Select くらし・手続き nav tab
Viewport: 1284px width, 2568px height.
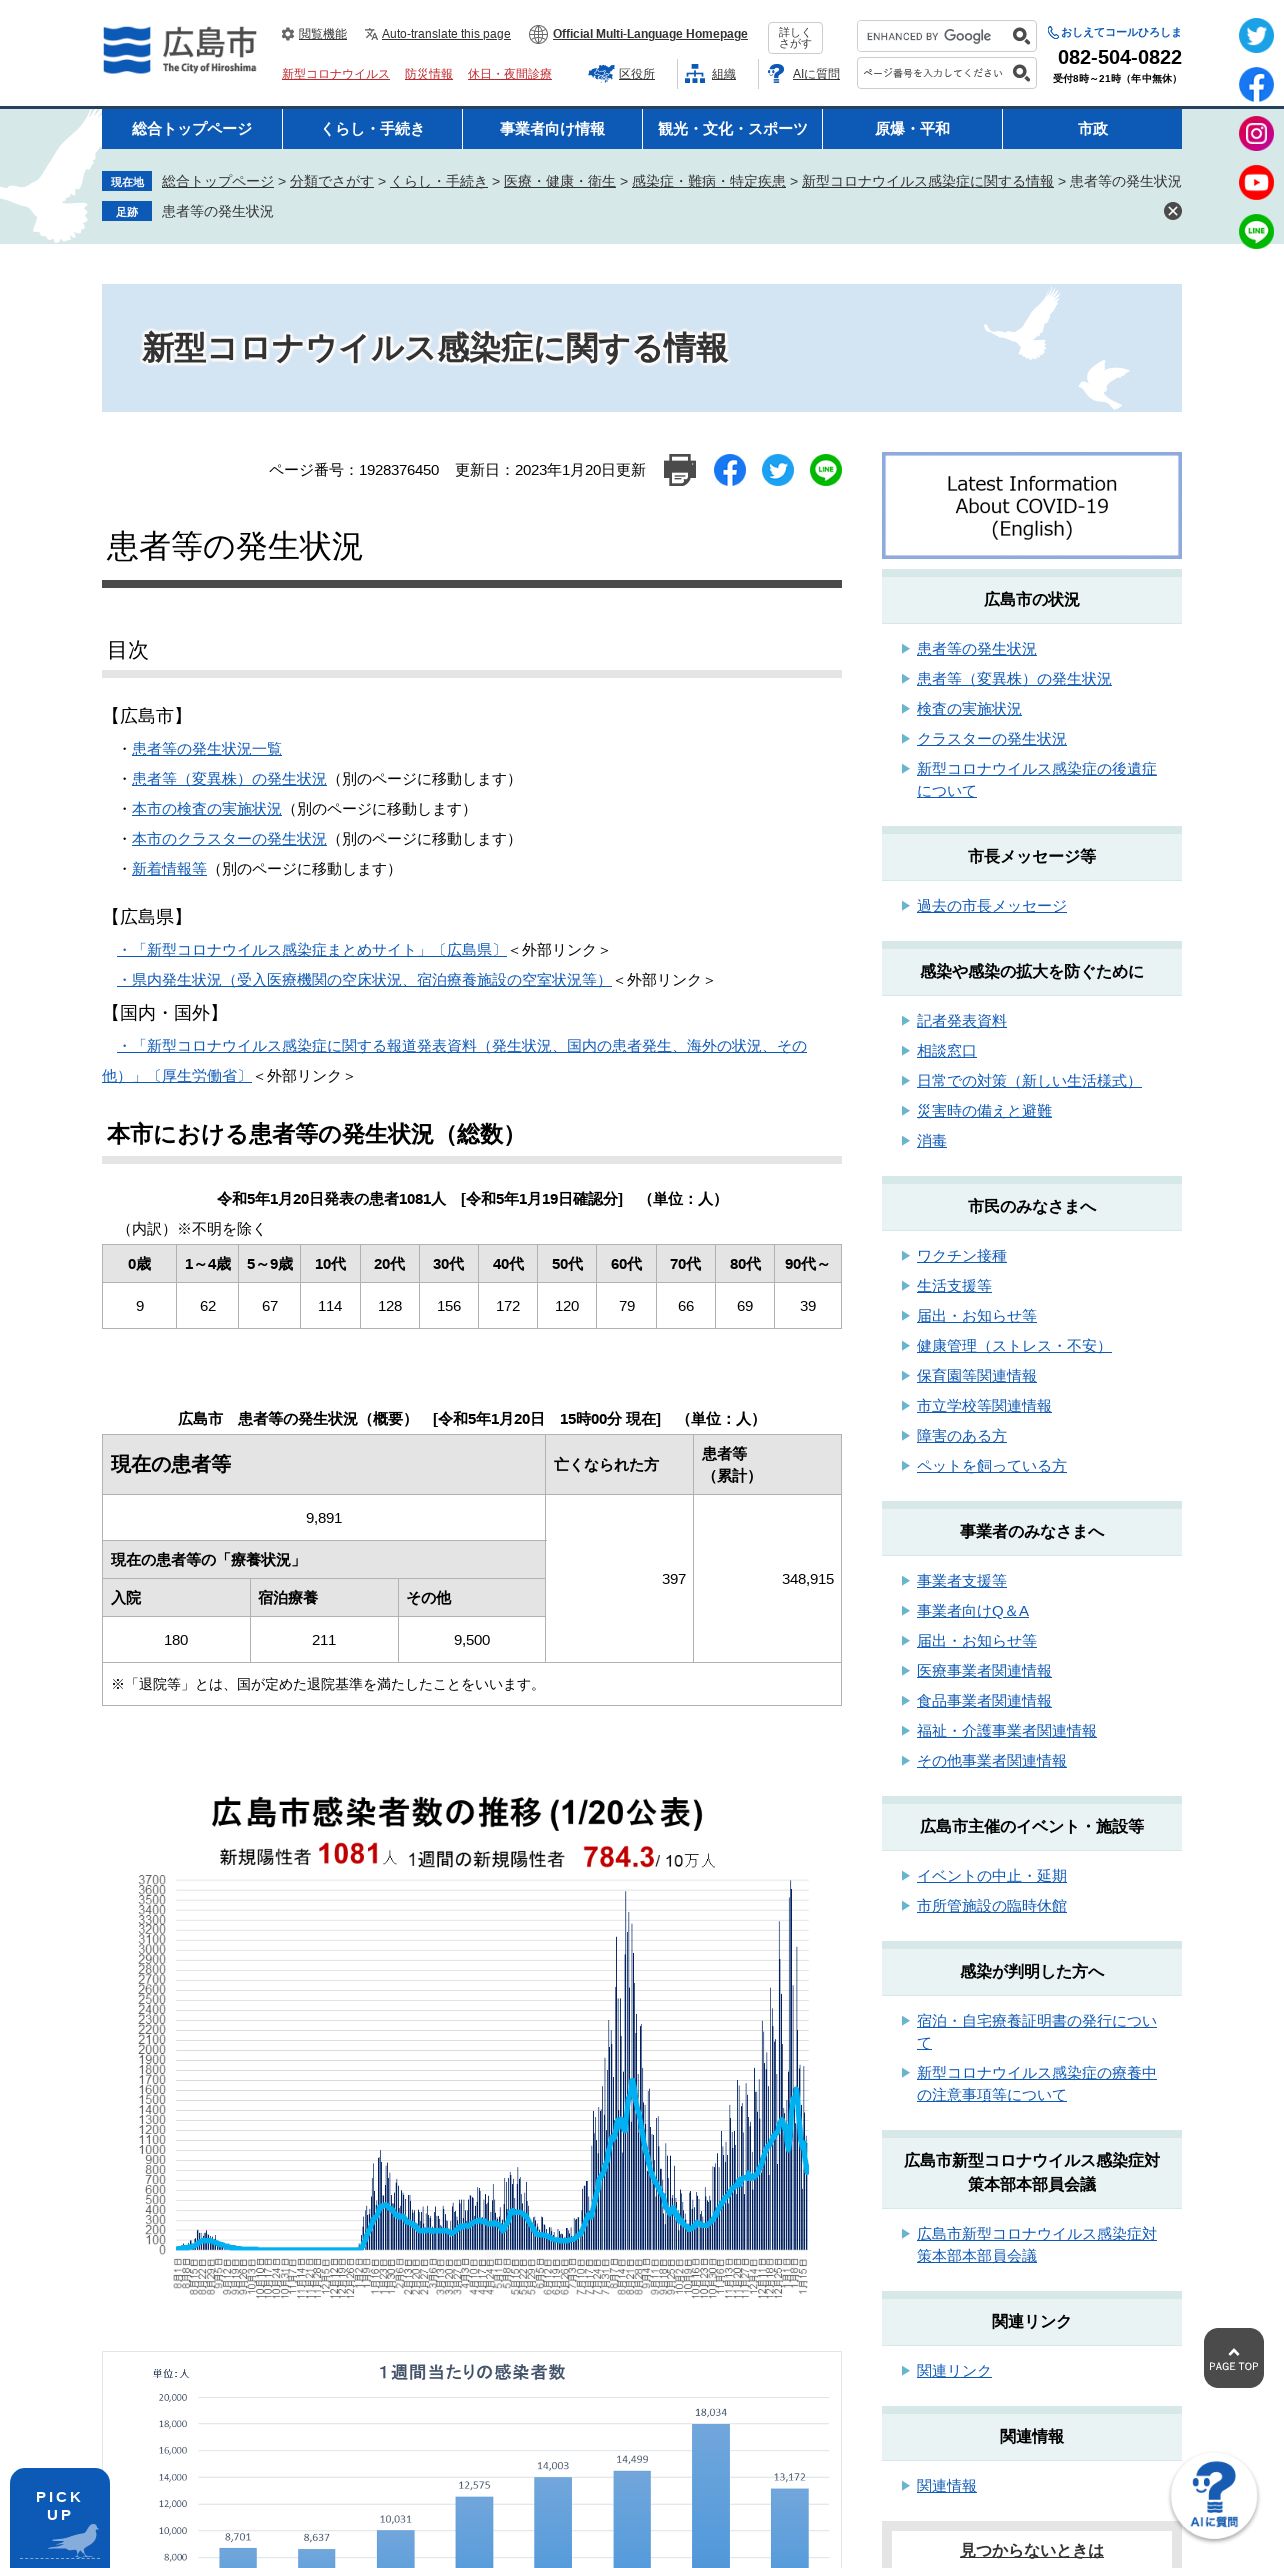[x=372, y=129]
